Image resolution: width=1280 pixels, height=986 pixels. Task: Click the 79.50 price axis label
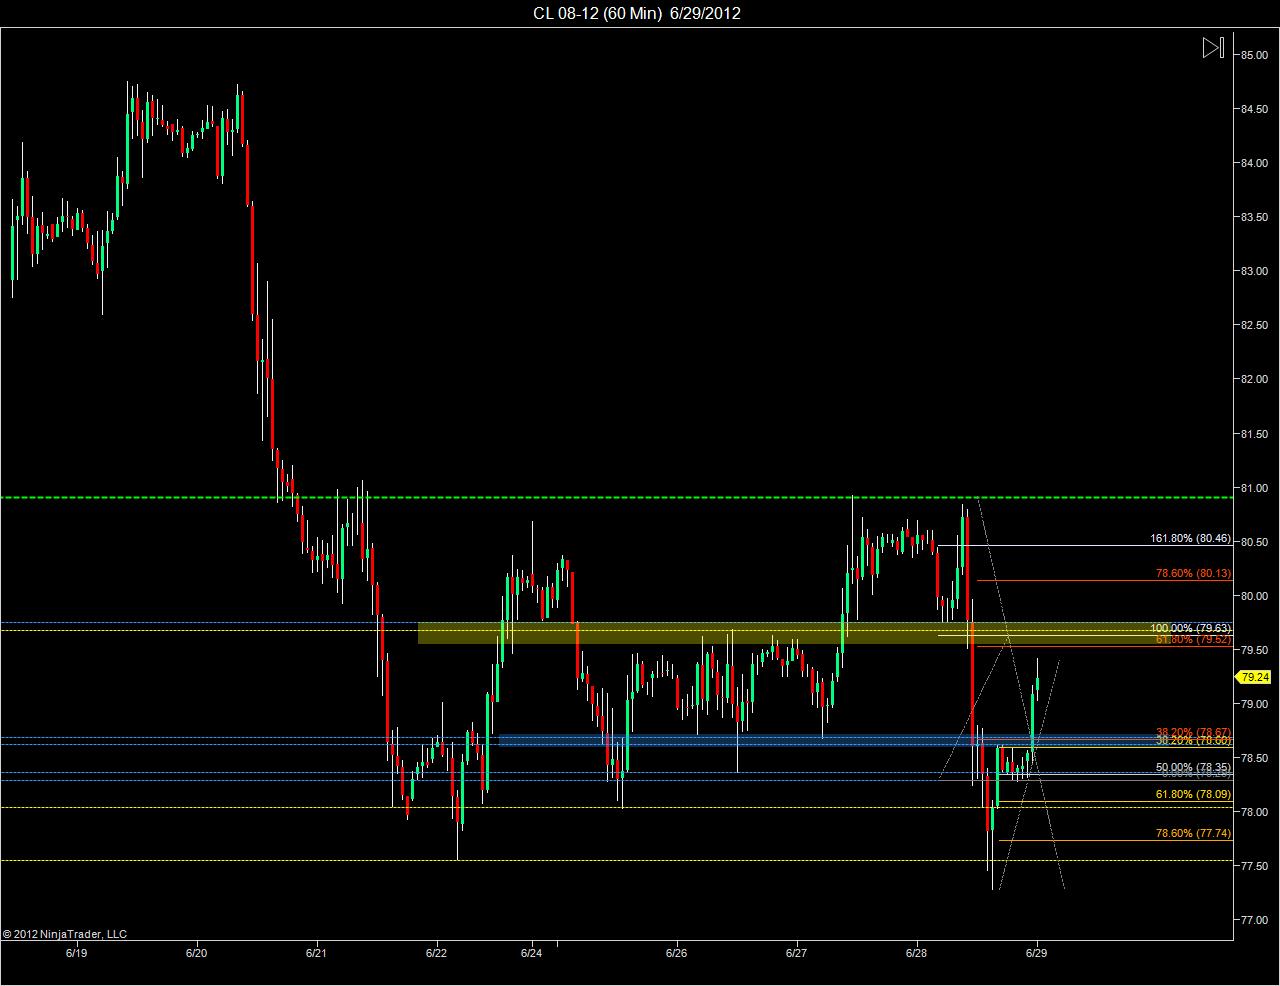pyautogui.click(x=1254, y=650)
